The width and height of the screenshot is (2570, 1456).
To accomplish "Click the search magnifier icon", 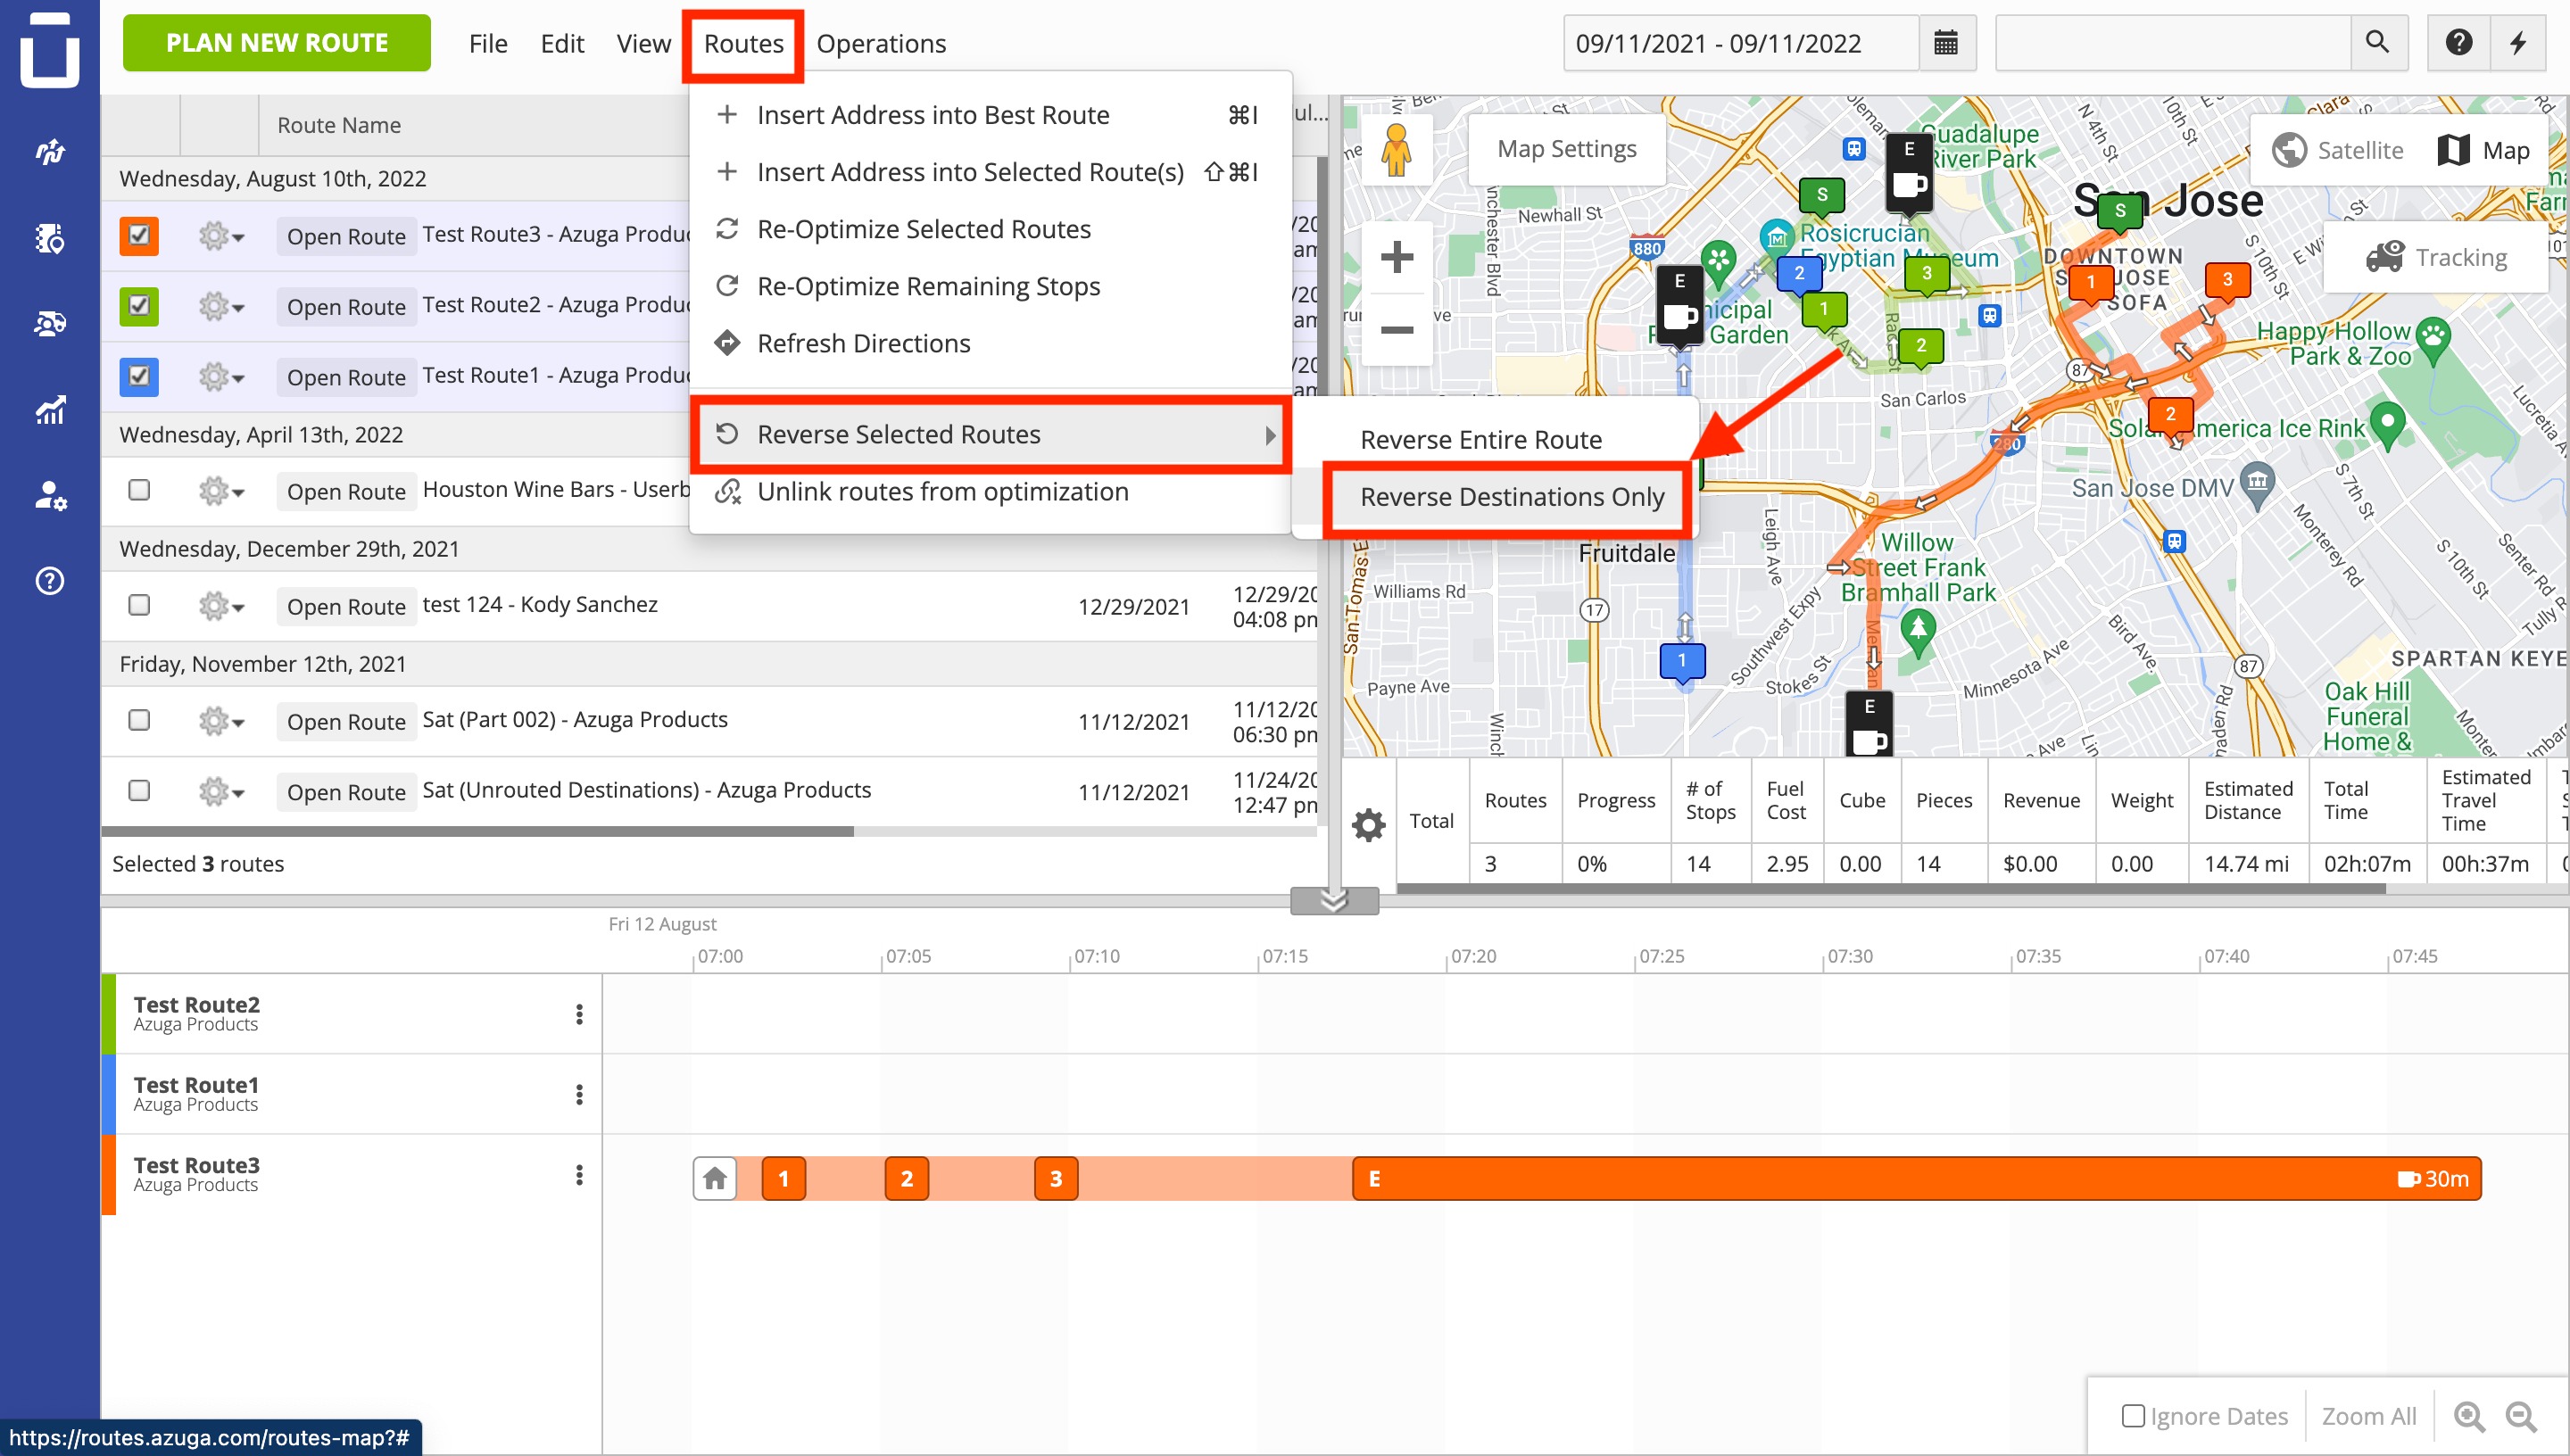I will point(2377,43).
